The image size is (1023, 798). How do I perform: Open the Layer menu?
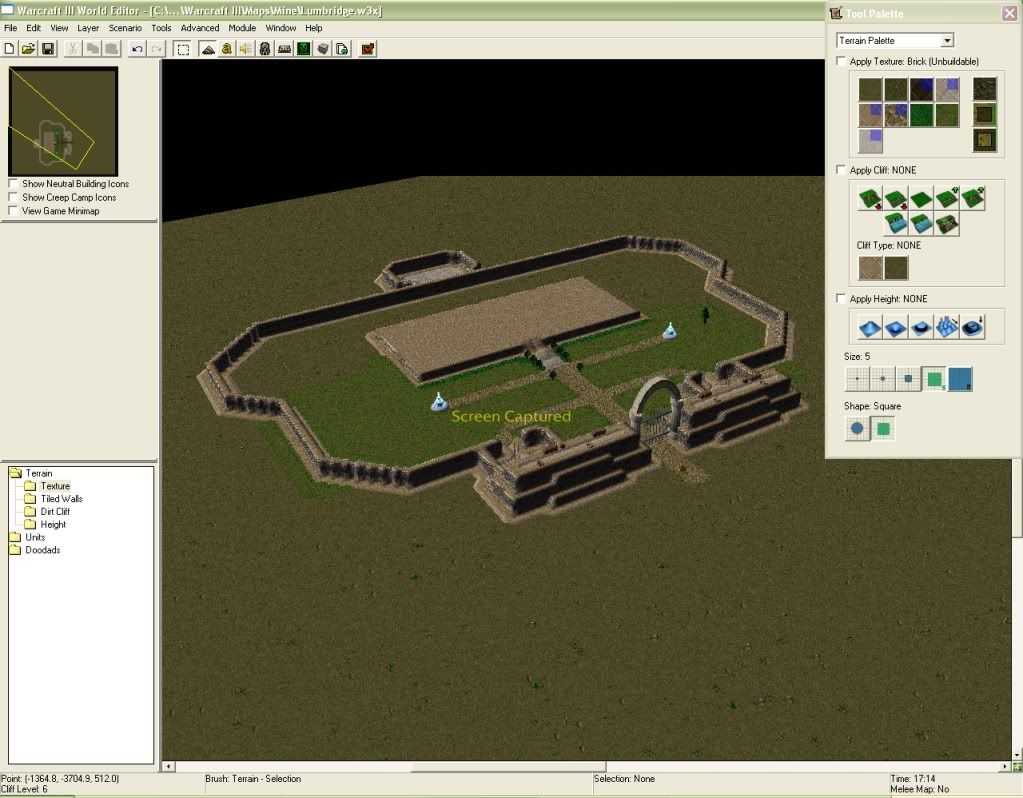tap(88, 28)
